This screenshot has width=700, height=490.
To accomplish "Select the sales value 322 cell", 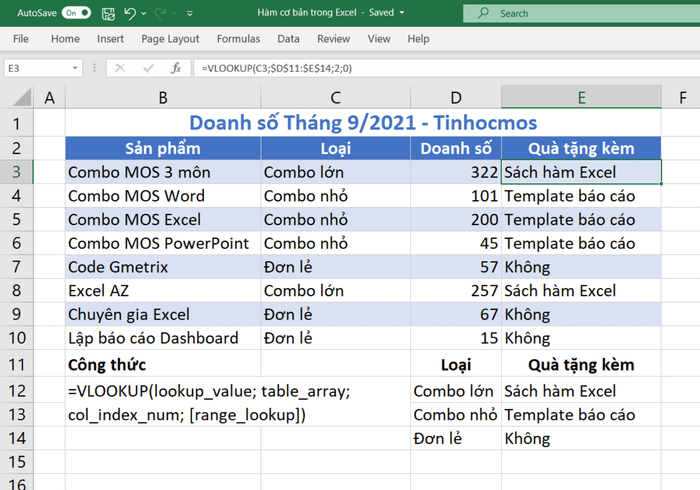I will click(456, 172).
